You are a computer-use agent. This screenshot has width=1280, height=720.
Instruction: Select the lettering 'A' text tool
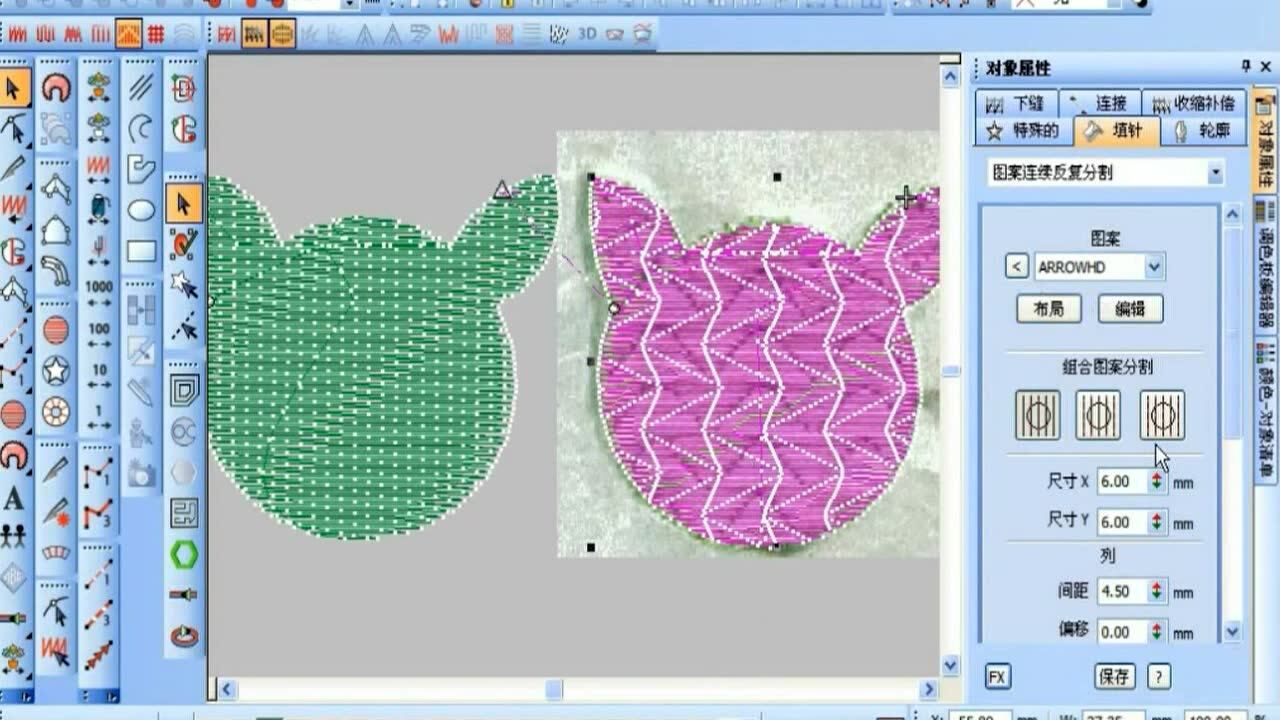click(14, 497)
